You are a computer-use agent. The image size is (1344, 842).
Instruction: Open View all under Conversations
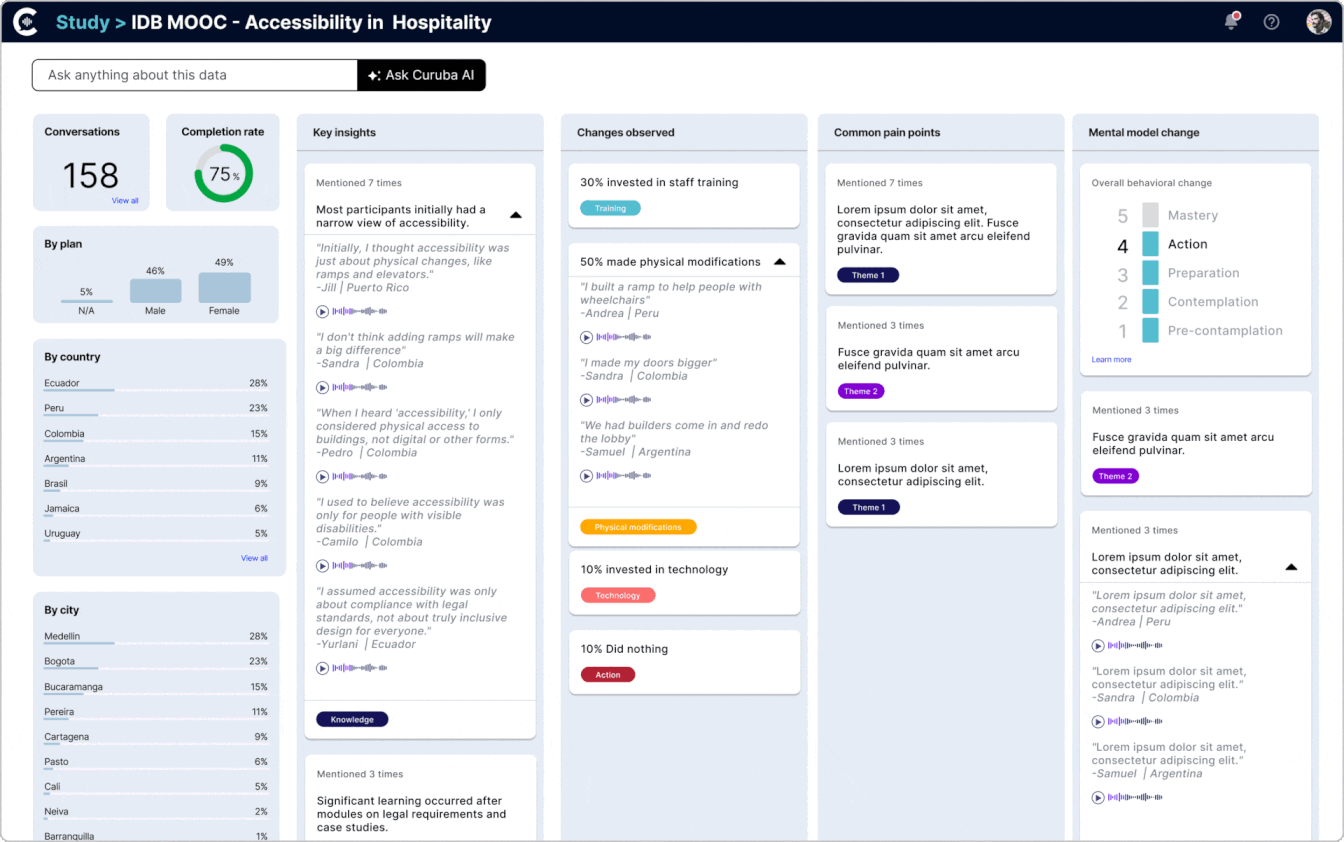125,201
